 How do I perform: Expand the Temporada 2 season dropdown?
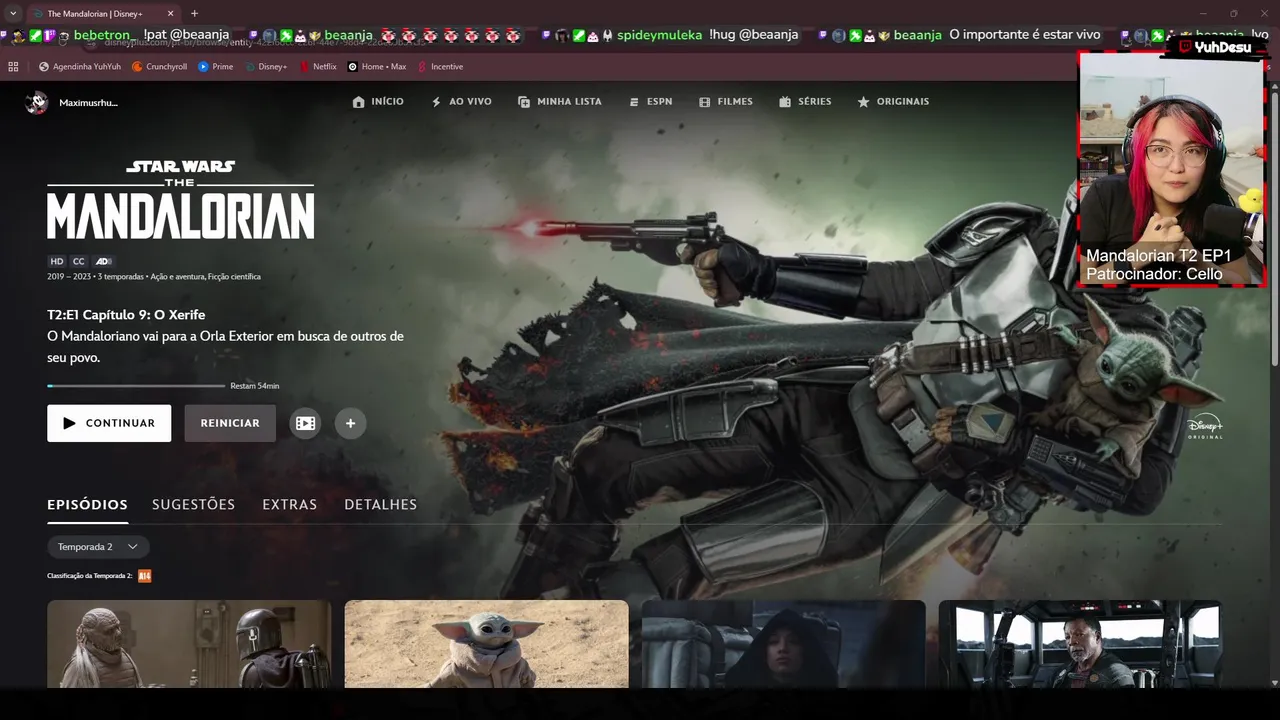tap(98, 547)
